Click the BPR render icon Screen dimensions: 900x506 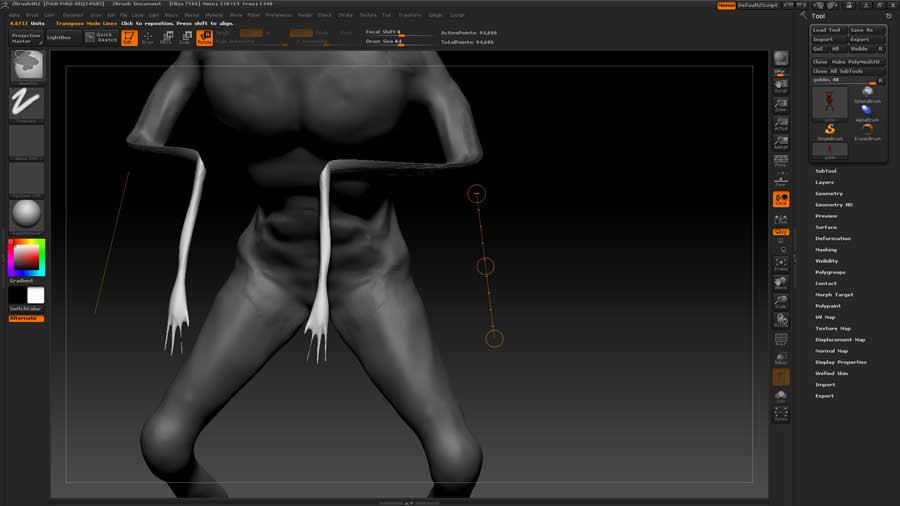click(781, 59)
